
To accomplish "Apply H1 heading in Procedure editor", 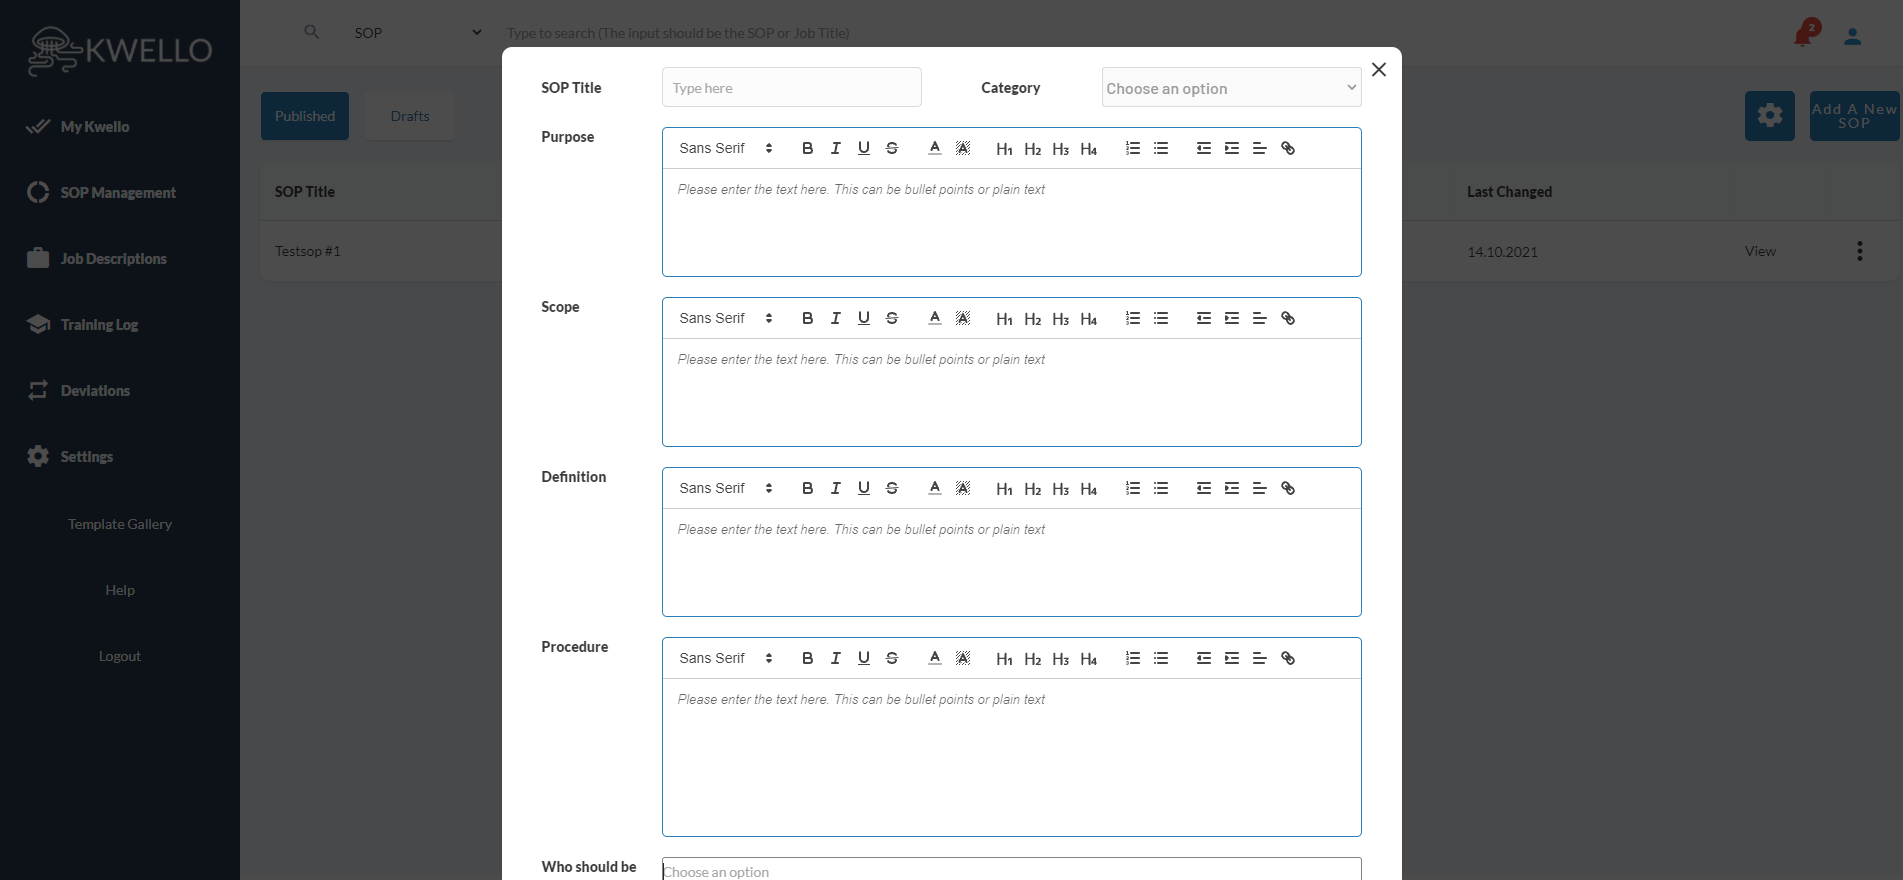I will point(1004,658).
